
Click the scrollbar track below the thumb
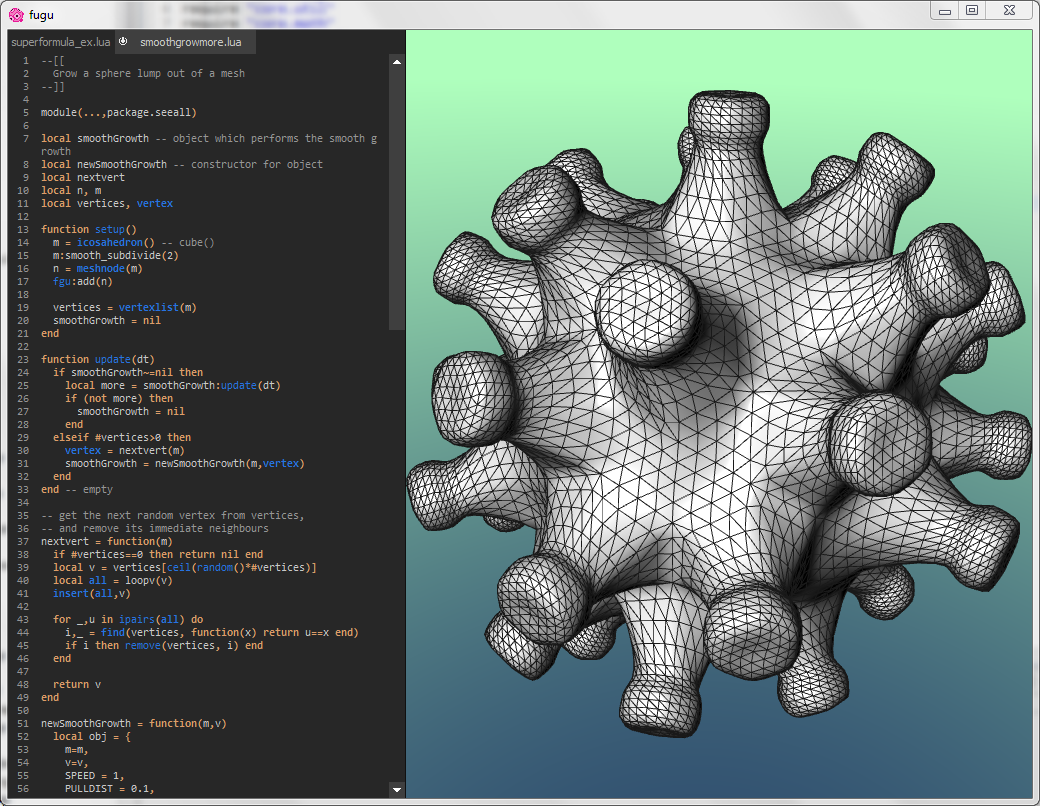[x=396, y=550]
